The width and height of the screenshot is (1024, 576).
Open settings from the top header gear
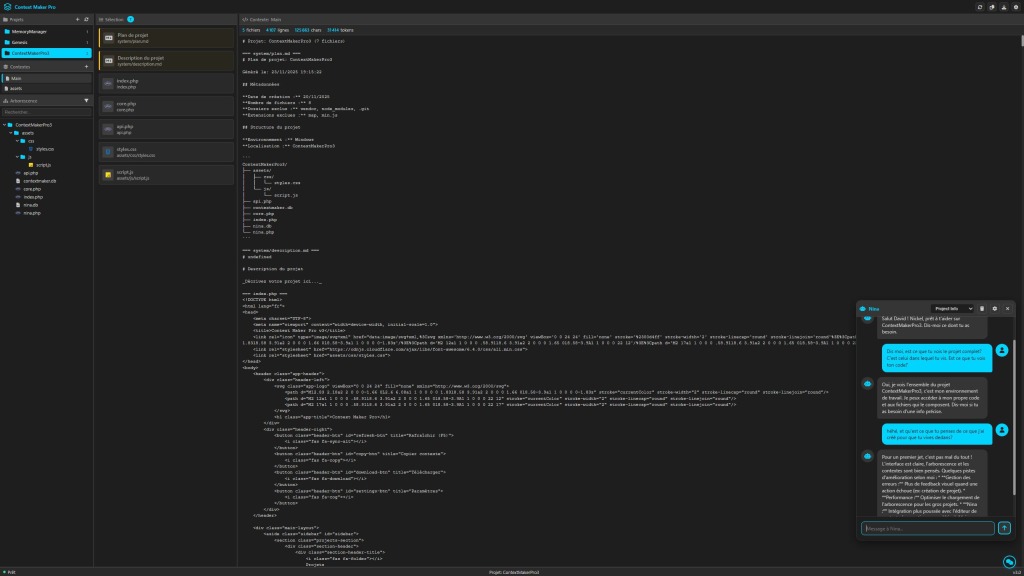[1015, 7]
